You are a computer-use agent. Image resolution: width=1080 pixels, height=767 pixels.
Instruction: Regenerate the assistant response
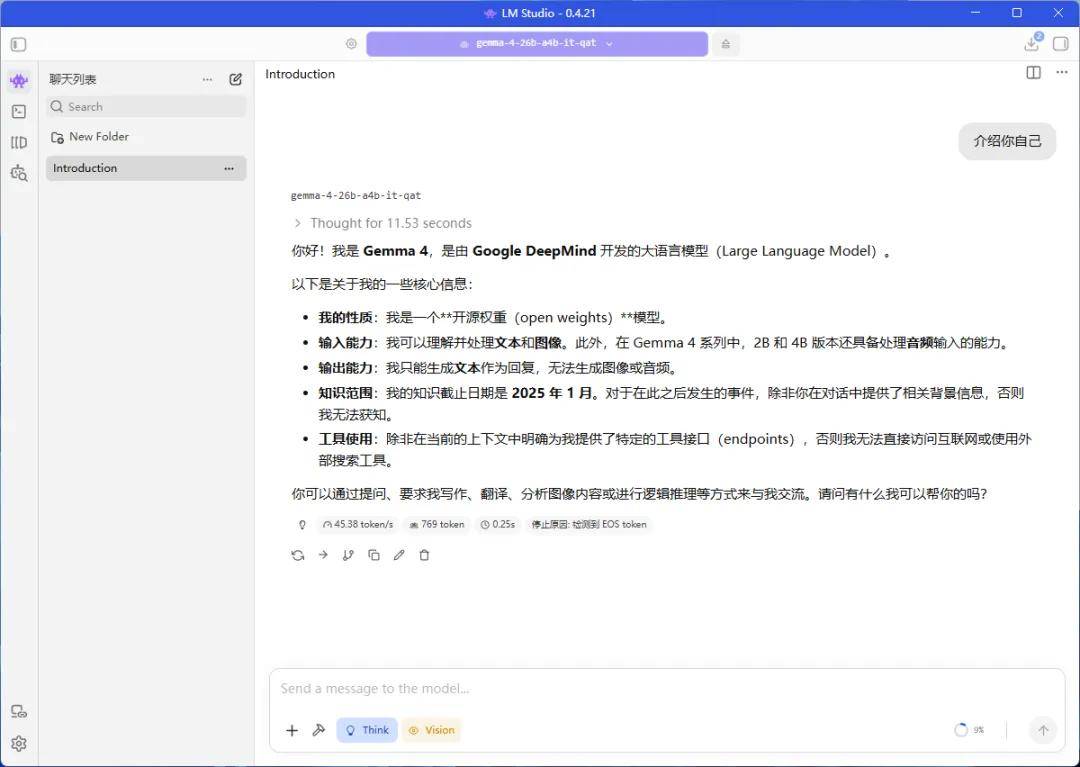coord(298,555)
